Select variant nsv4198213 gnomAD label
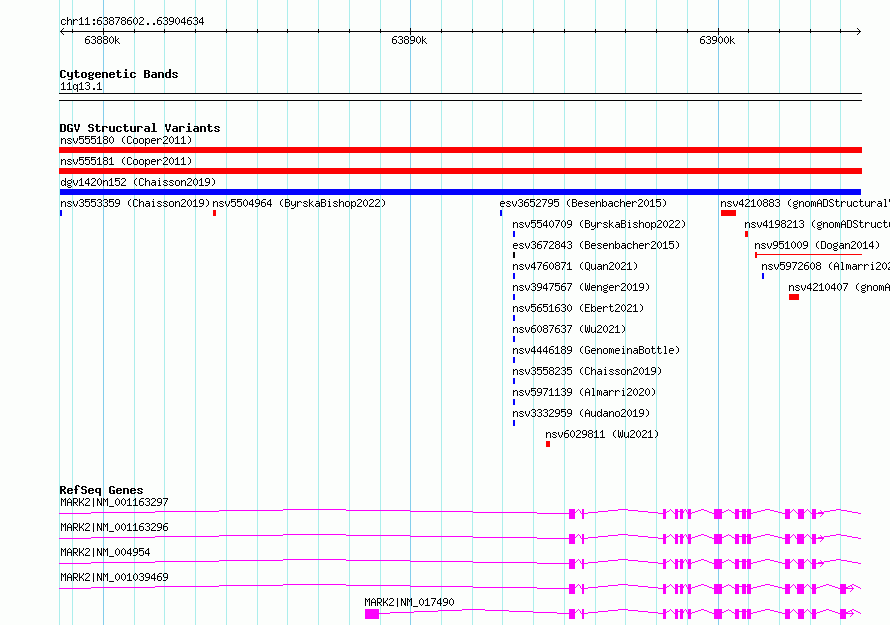Screen dimensions: 890x625 (817, 224)
